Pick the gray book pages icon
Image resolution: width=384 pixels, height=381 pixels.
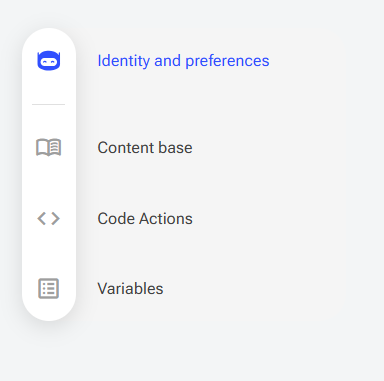[49, 148]
